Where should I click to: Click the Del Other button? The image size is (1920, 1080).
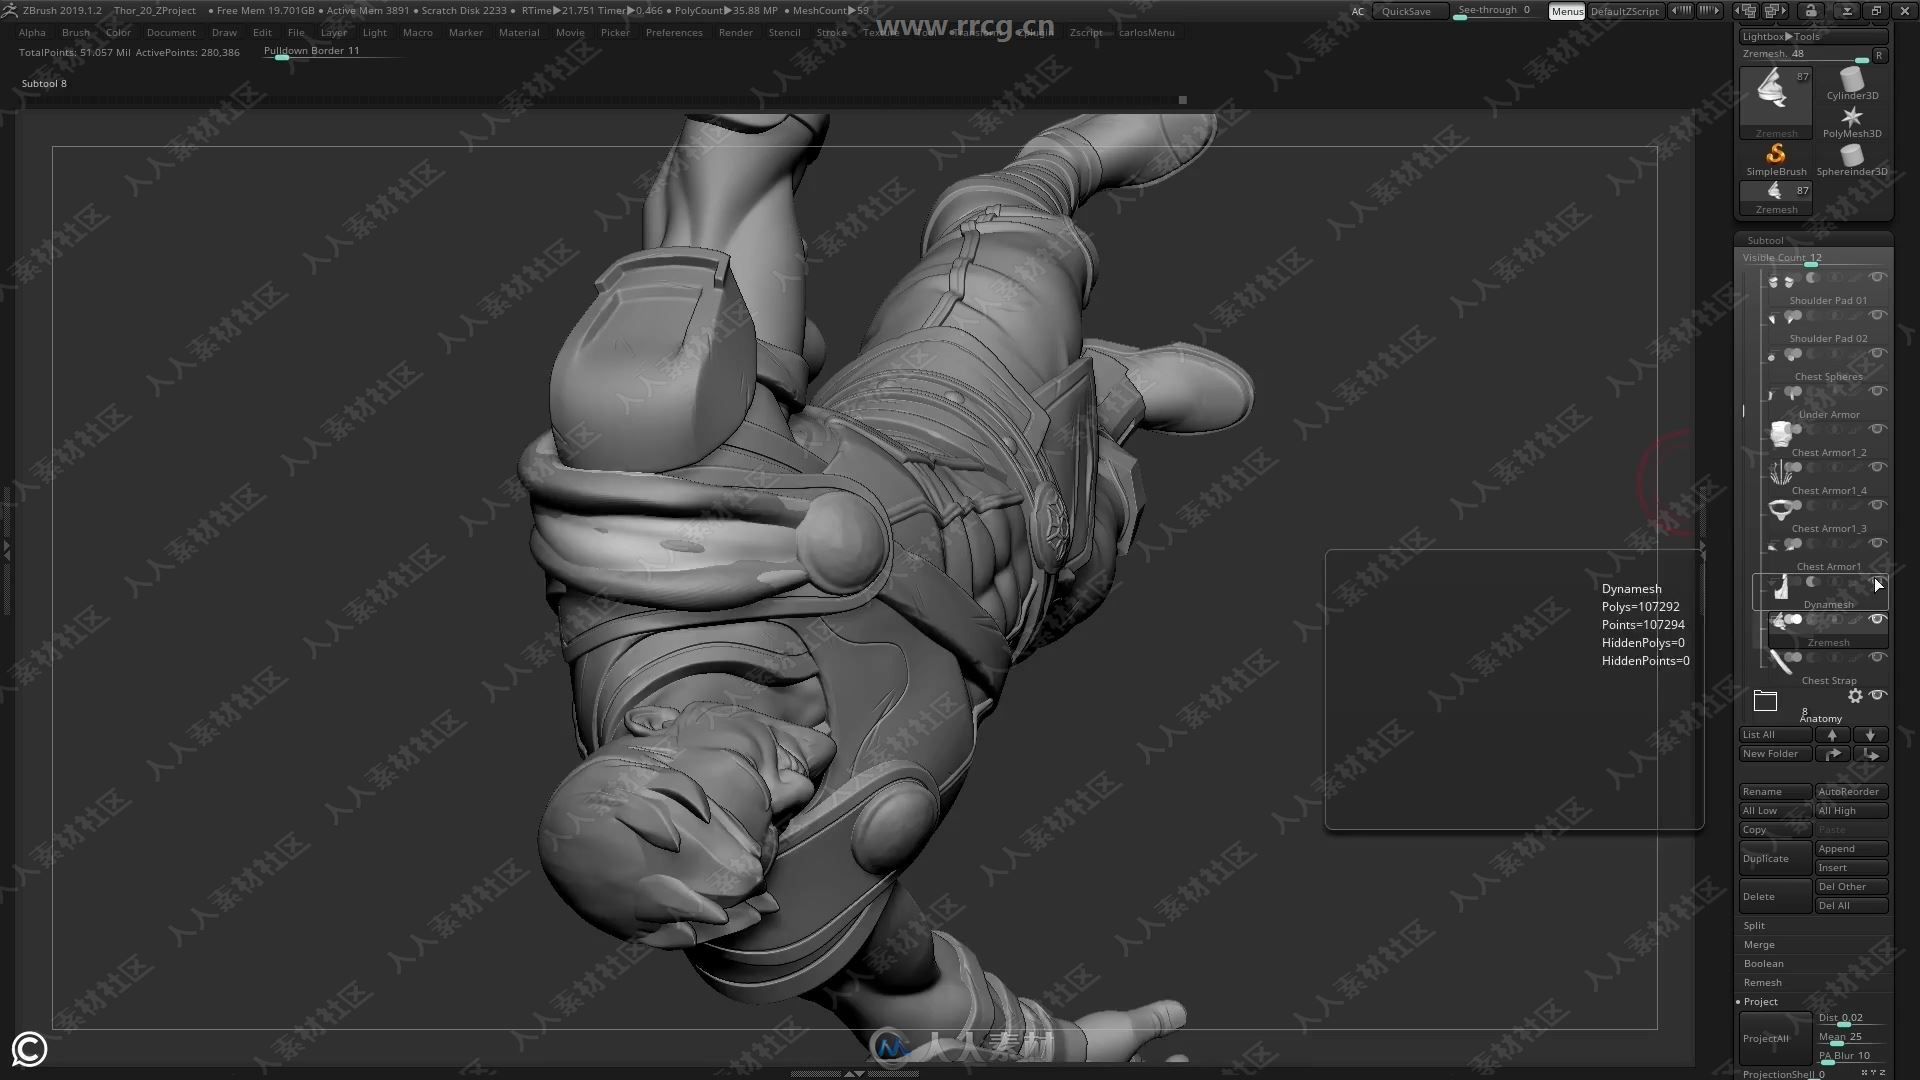point(1851,887)
